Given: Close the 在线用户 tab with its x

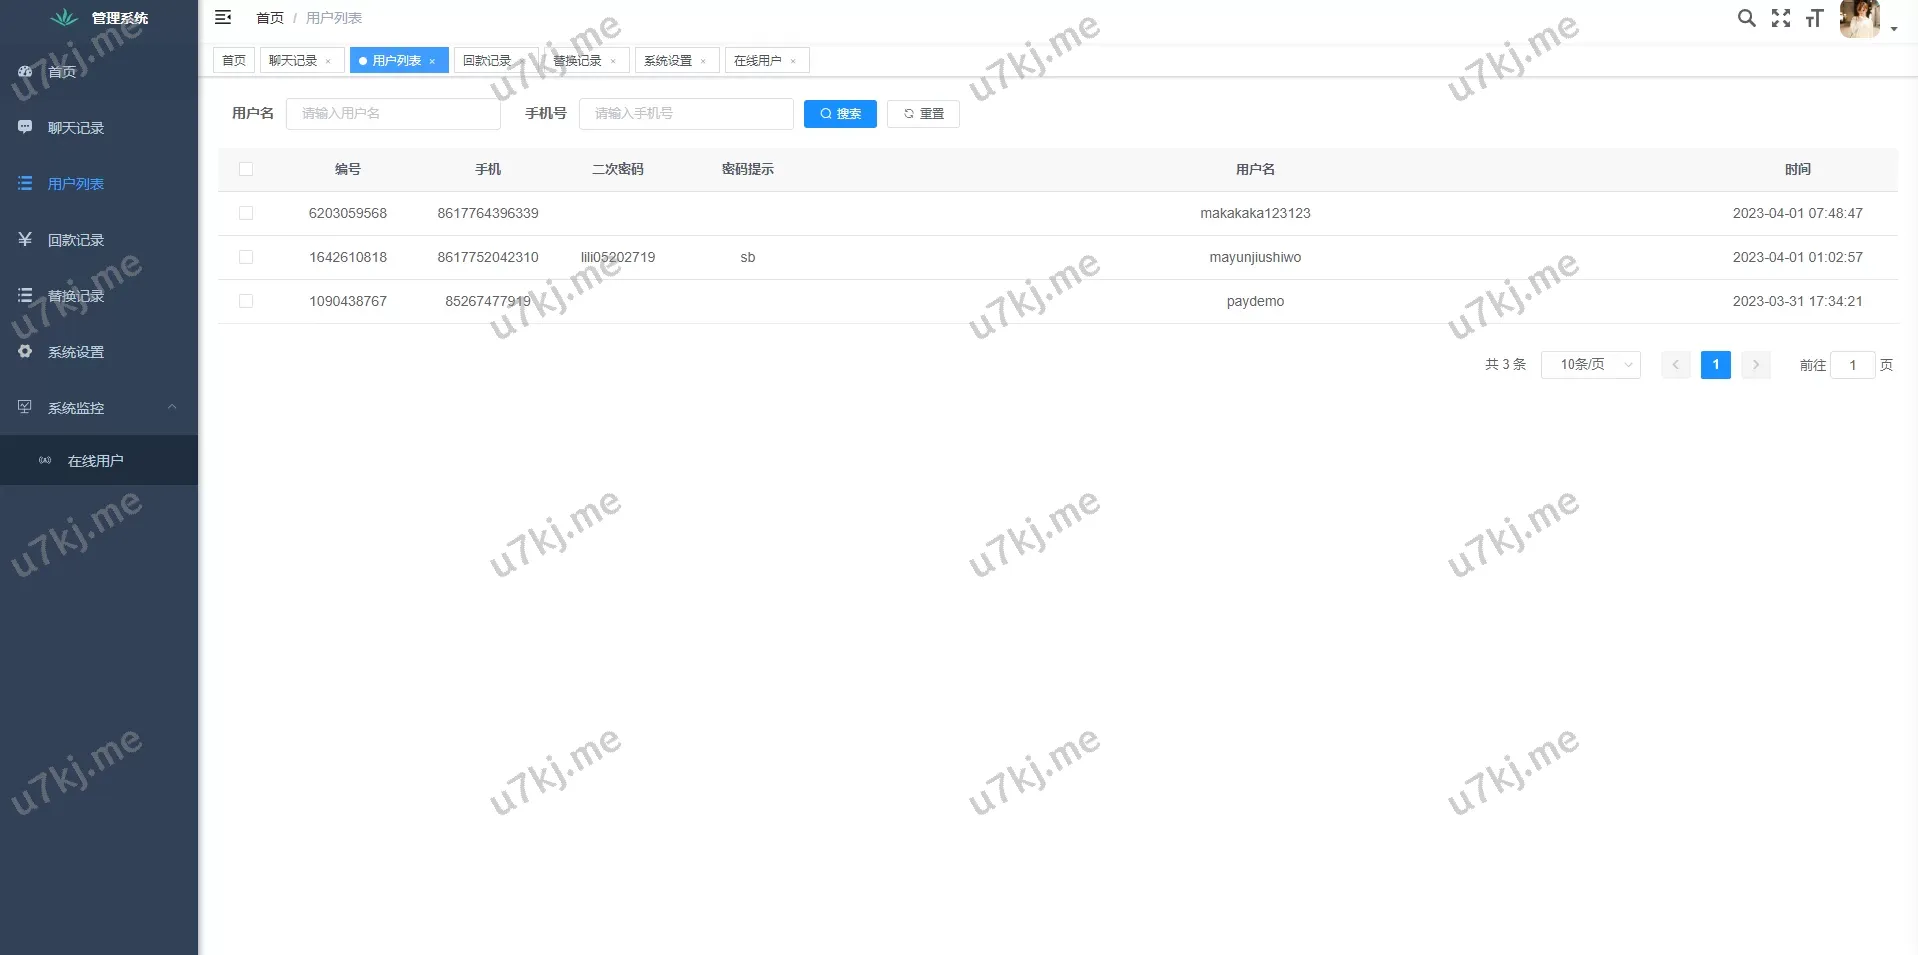Looking at the screenshot, I should [x=793, y=61].
